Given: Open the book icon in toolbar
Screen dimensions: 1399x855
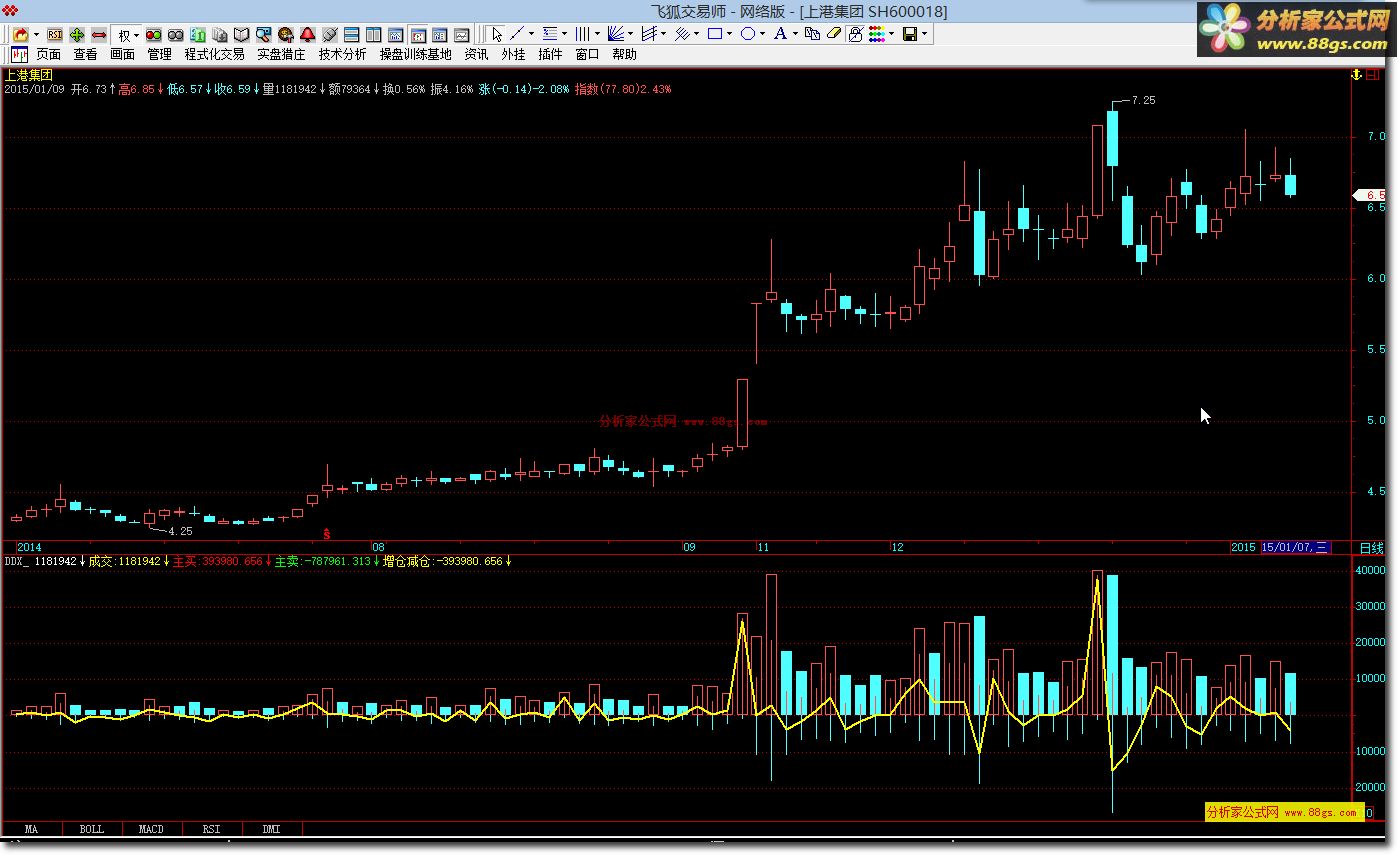Looking at the screenshot, I should [x=241, y=34].
